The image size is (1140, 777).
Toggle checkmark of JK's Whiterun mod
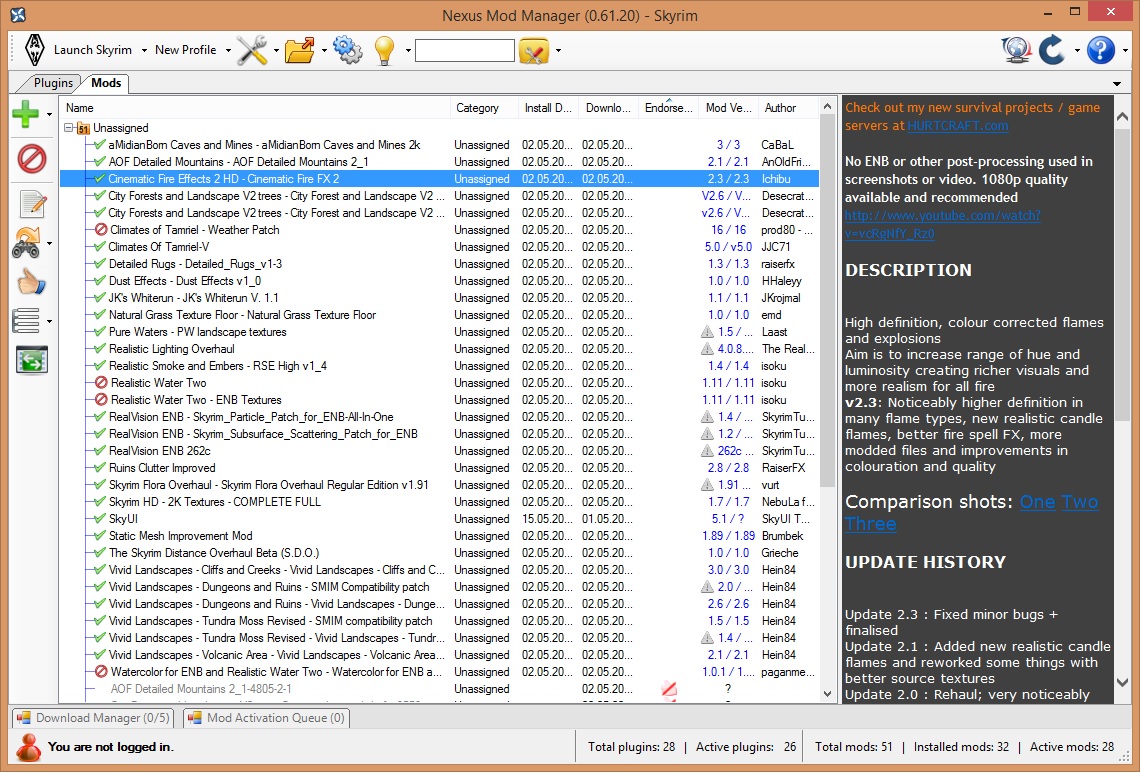click(100, 298)
